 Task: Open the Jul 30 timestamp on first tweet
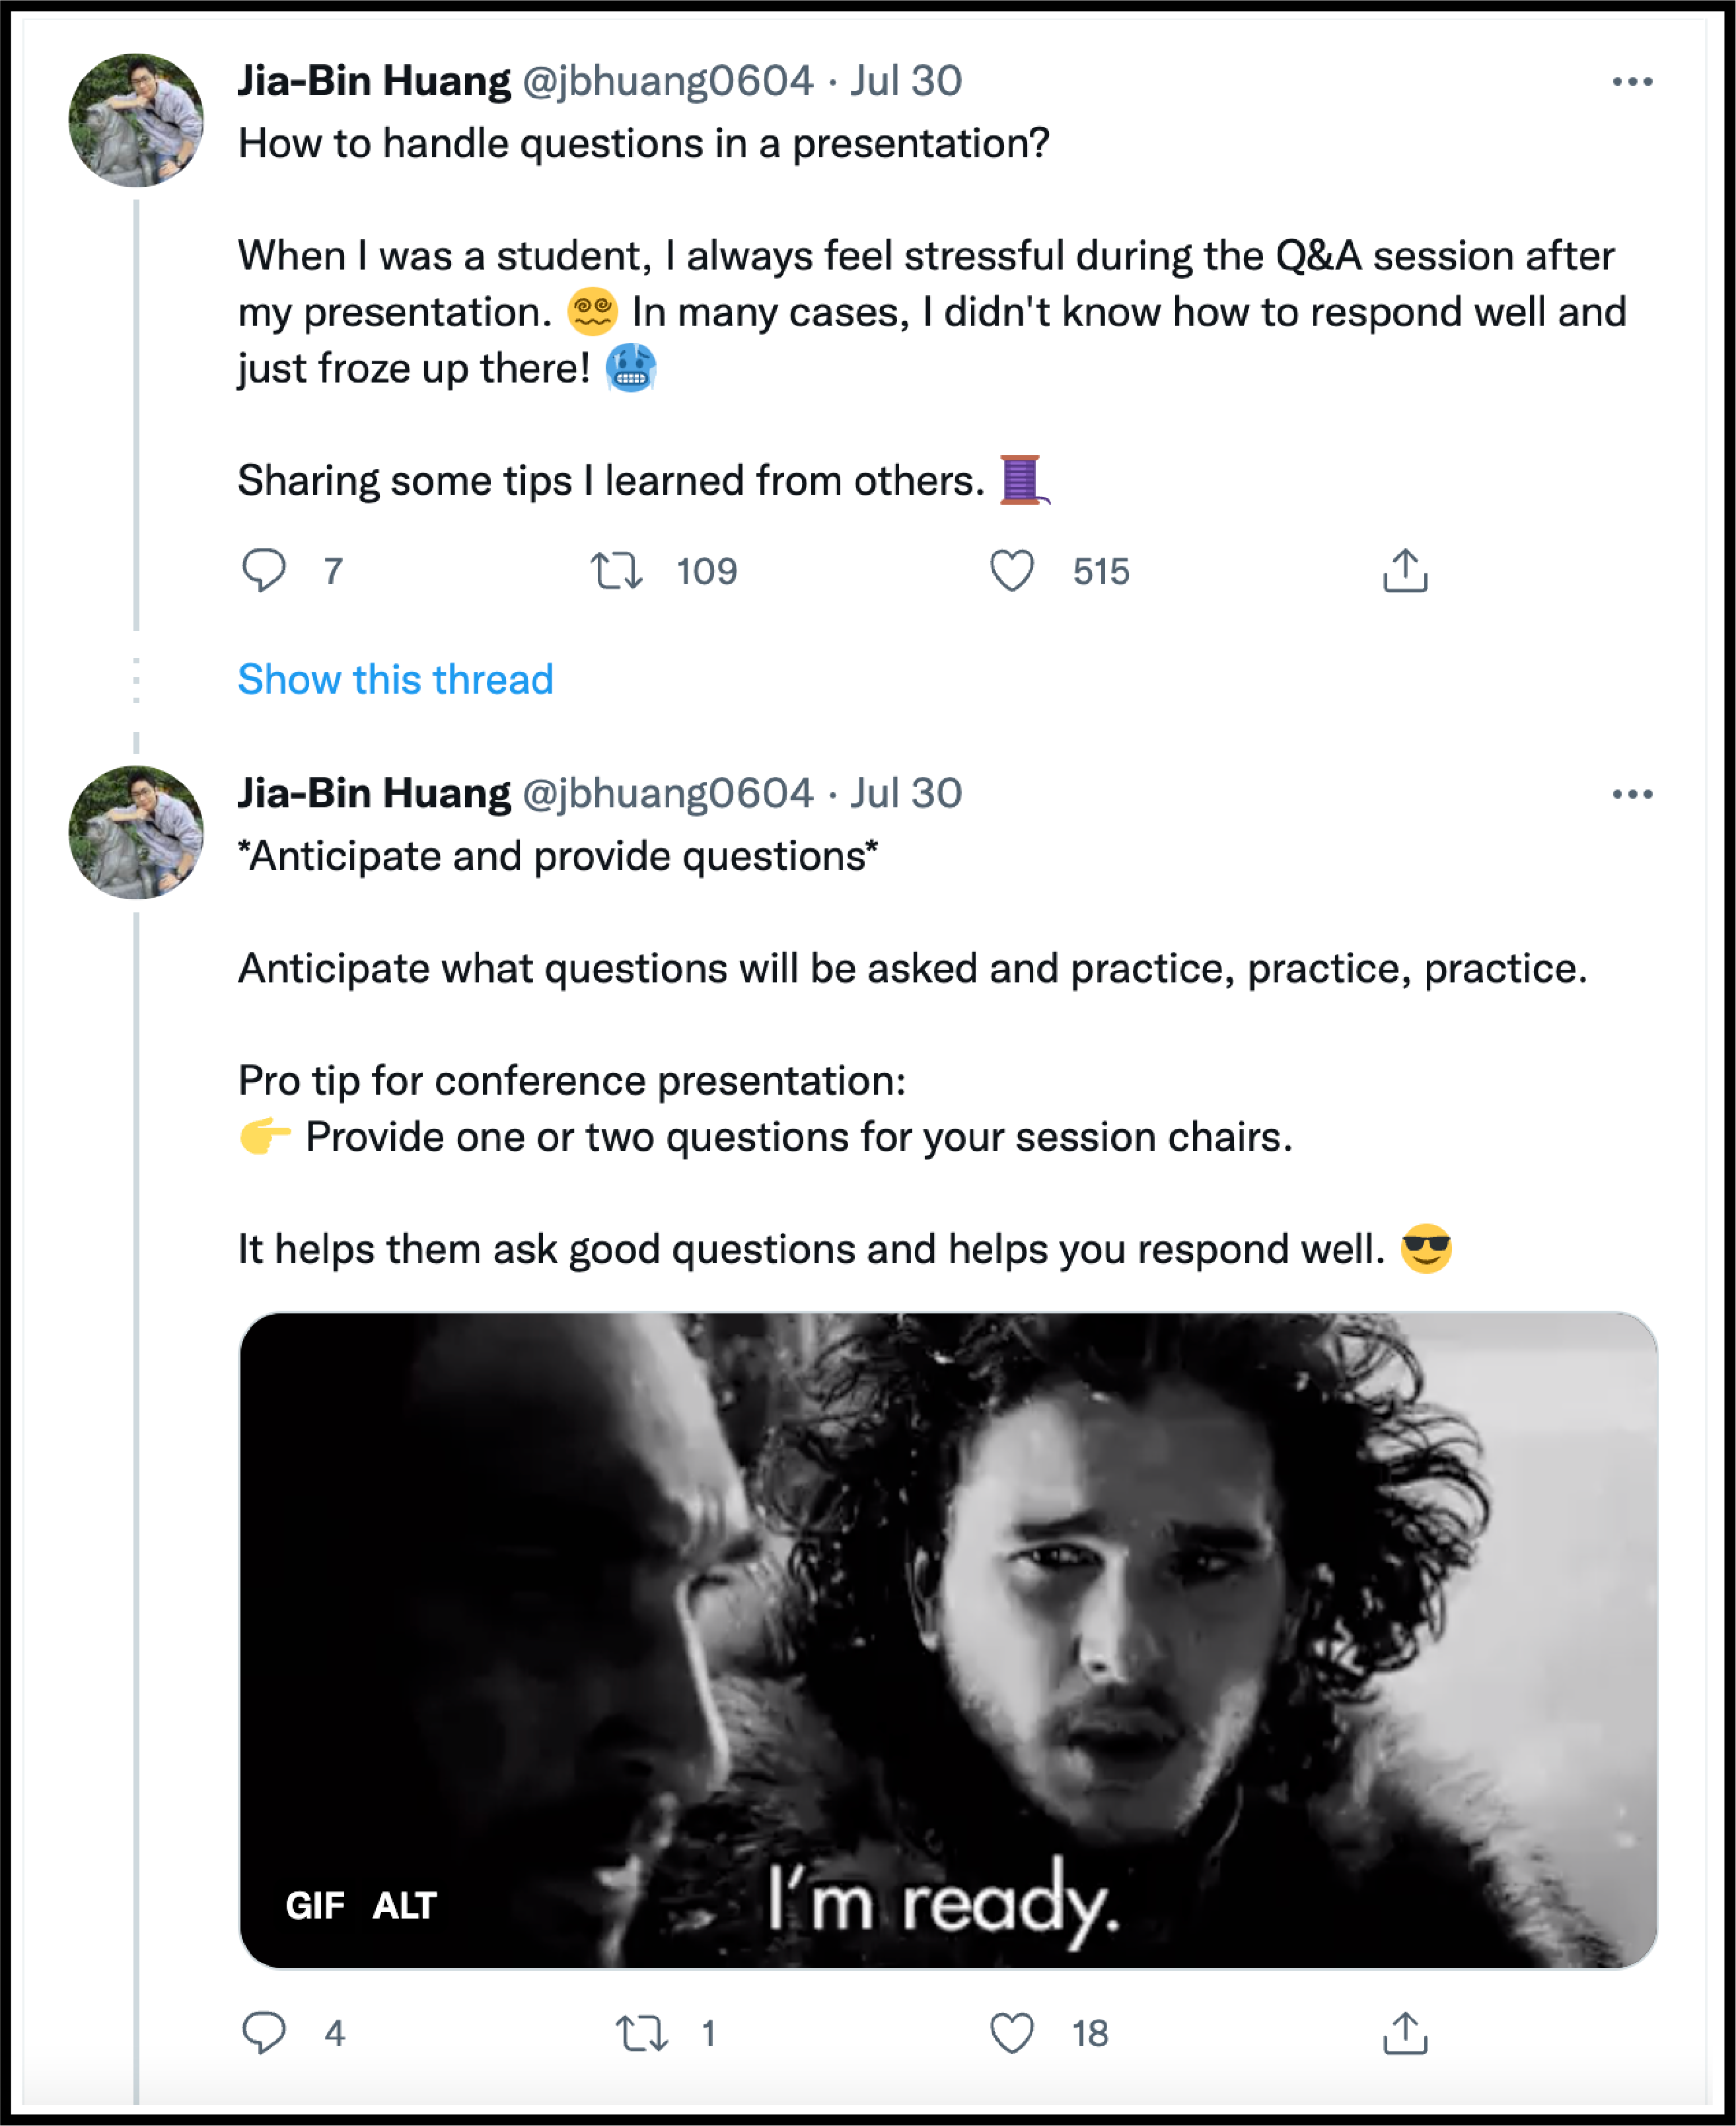tap(906, 81)
